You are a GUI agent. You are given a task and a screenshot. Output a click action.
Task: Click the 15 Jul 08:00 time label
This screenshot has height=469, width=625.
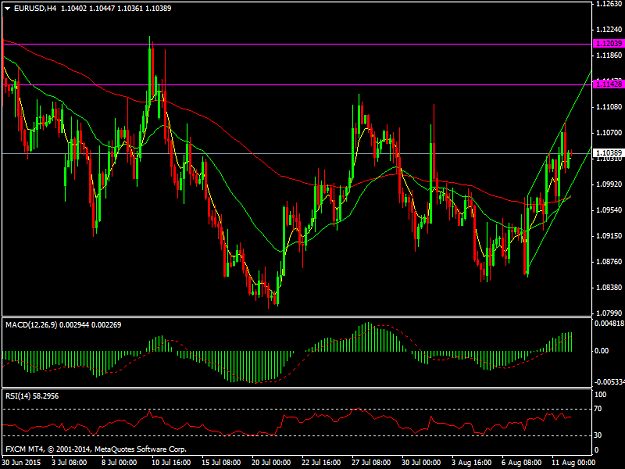point(221,463)
